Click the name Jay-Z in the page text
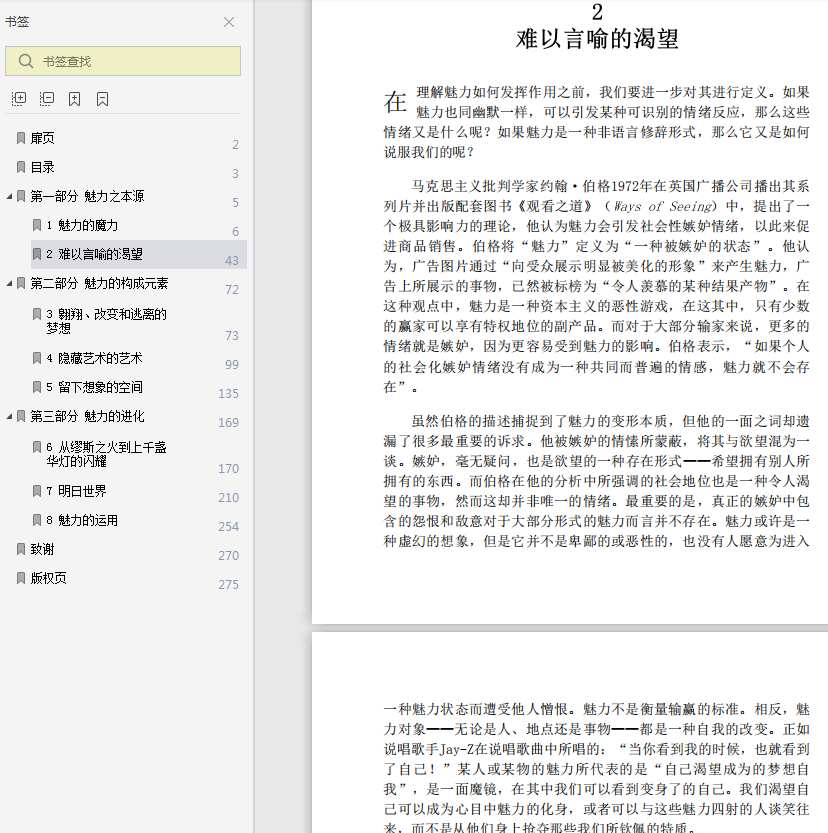The image size is (828, 833). (x=457, y=749)
